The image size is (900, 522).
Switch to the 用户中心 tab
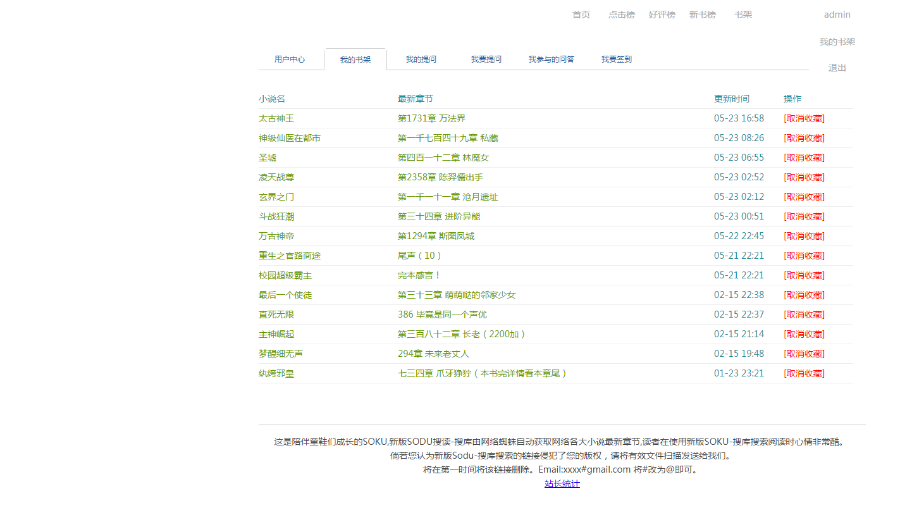[x=289, y=59]
